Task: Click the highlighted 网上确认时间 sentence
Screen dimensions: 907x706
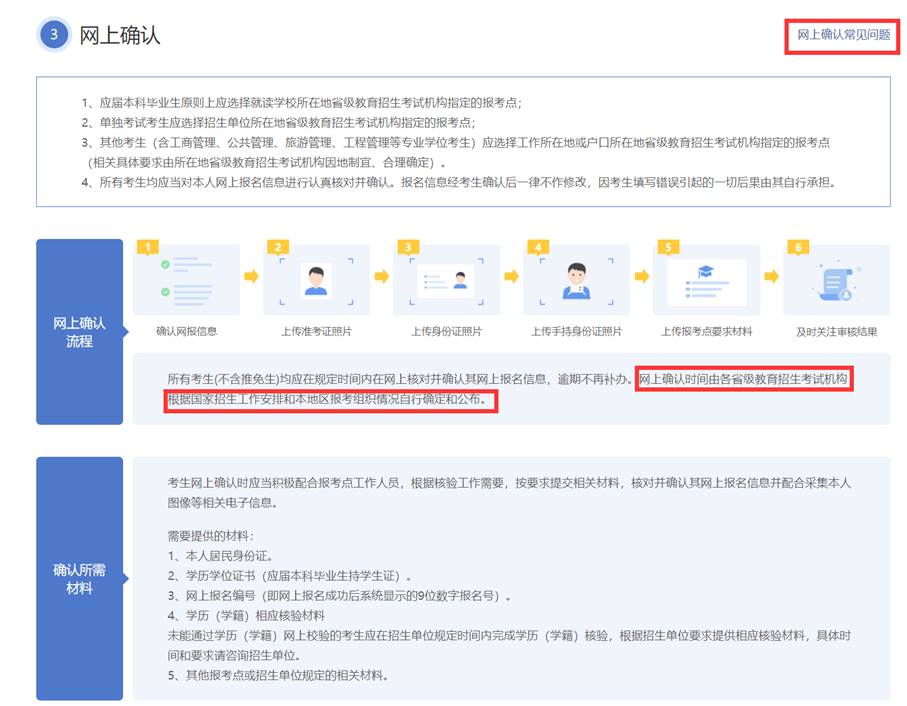Action: coord(744,380)
